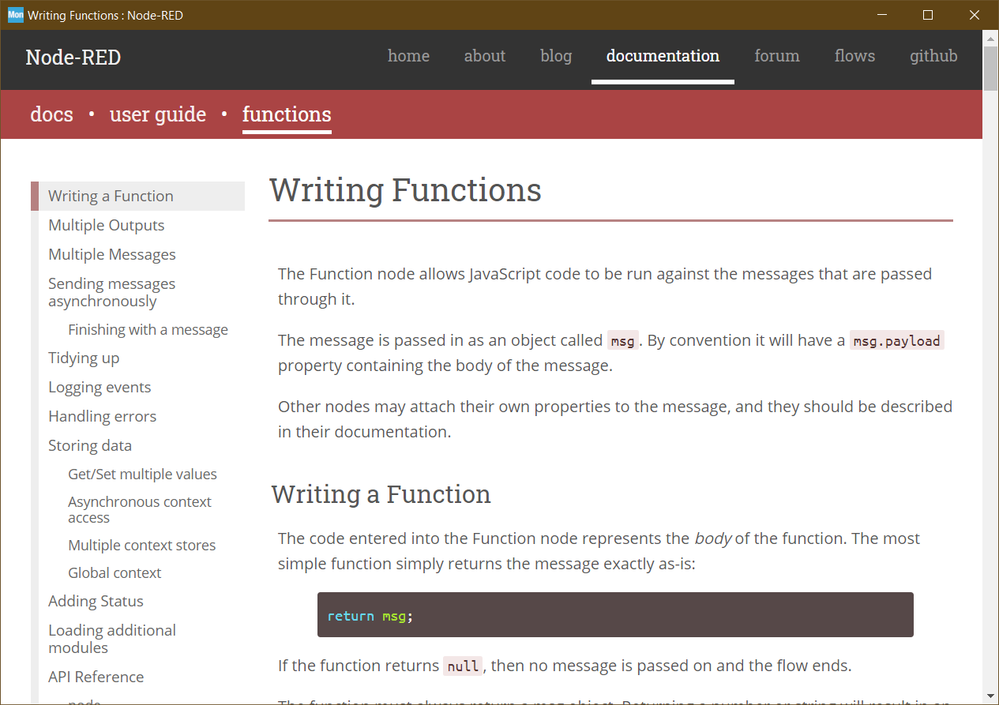This screenshot has height=705, width=999.
Task: Click the Node-RED site logo text
Action: [x=73, y=57]
